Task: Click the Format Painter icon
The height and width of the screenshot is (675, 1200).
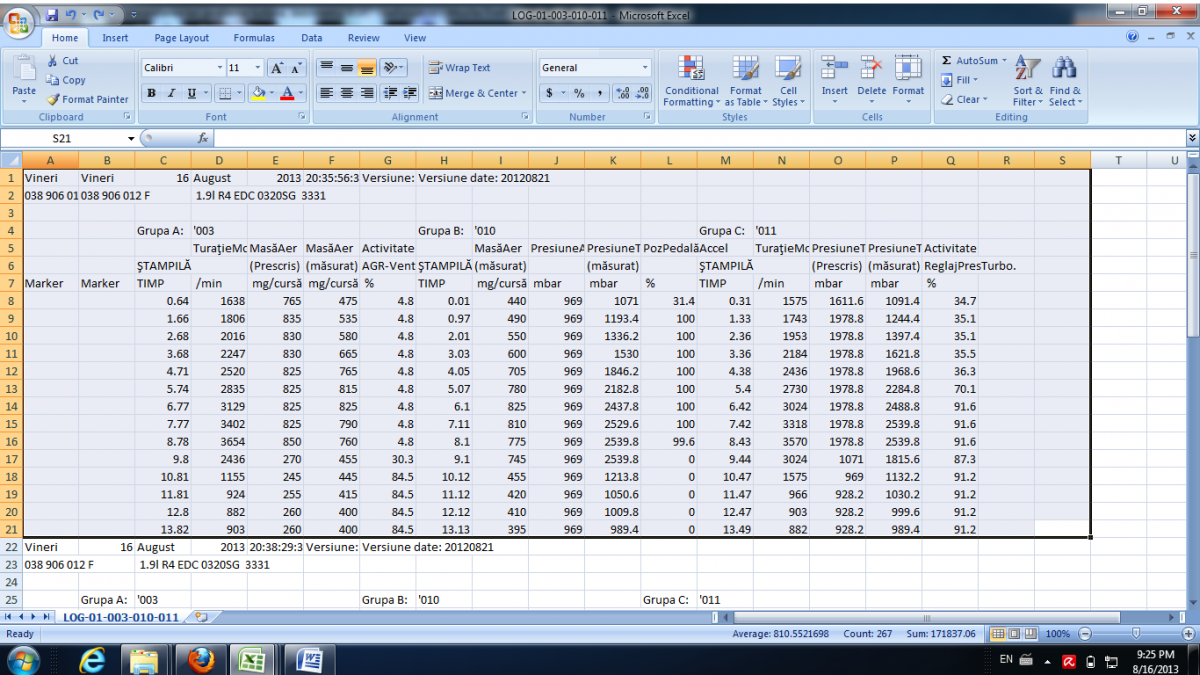Action: (x=54, y=99)
